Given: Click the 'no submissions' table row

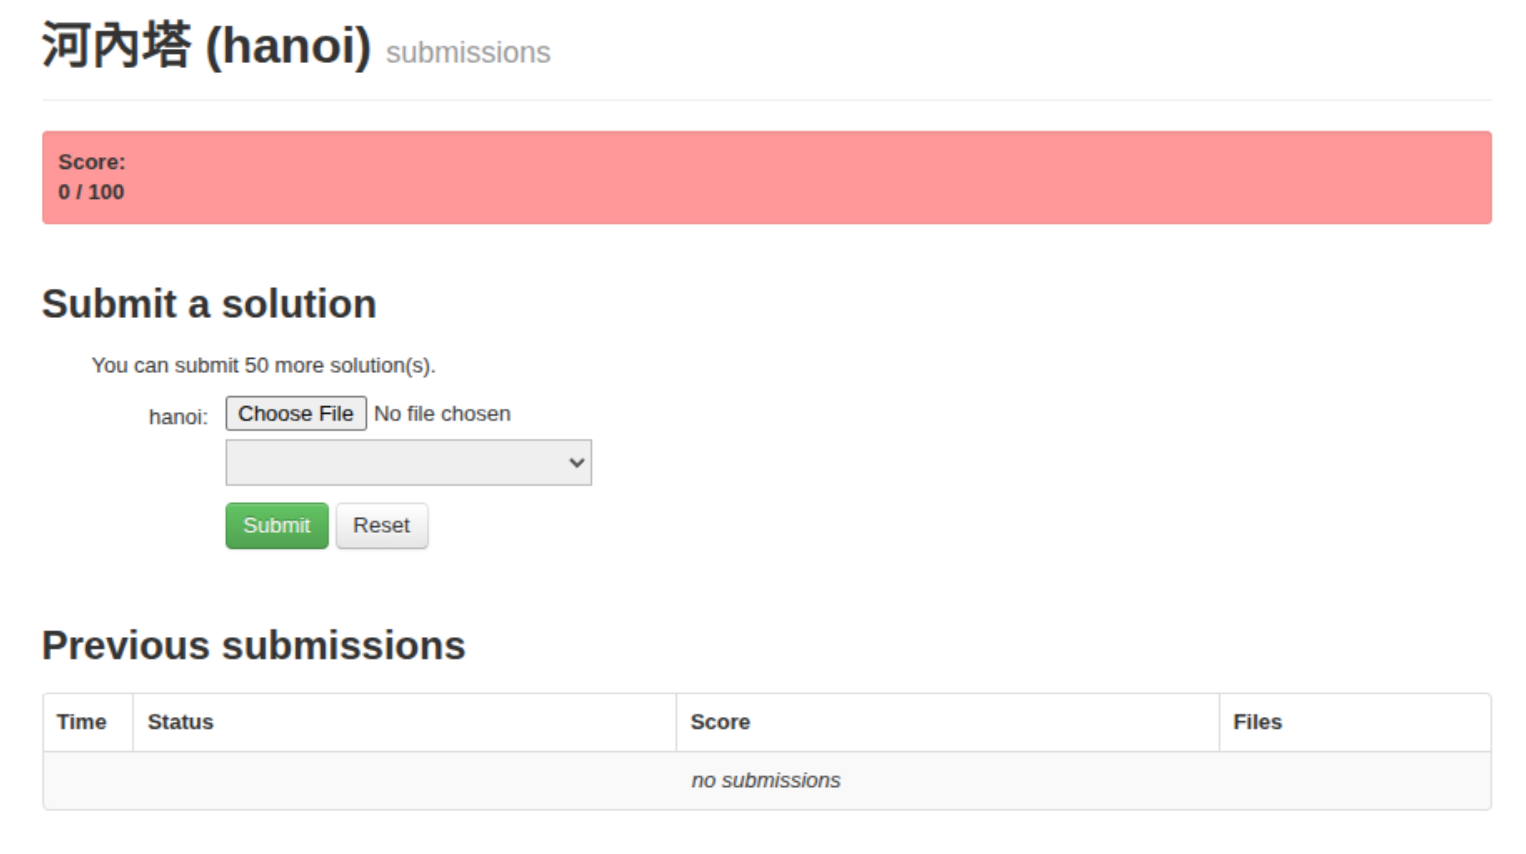Looking at the screenshot, I should (x=766, y=781).
